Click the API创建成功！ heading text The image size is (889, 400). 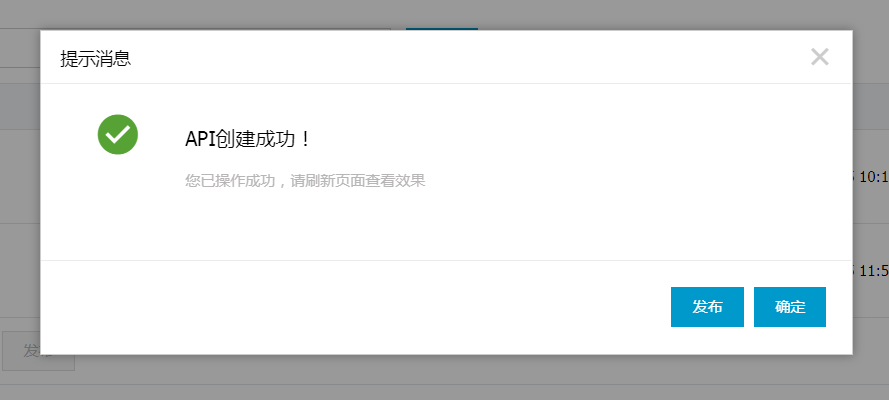pyautogui.click(x=248, y=139)
